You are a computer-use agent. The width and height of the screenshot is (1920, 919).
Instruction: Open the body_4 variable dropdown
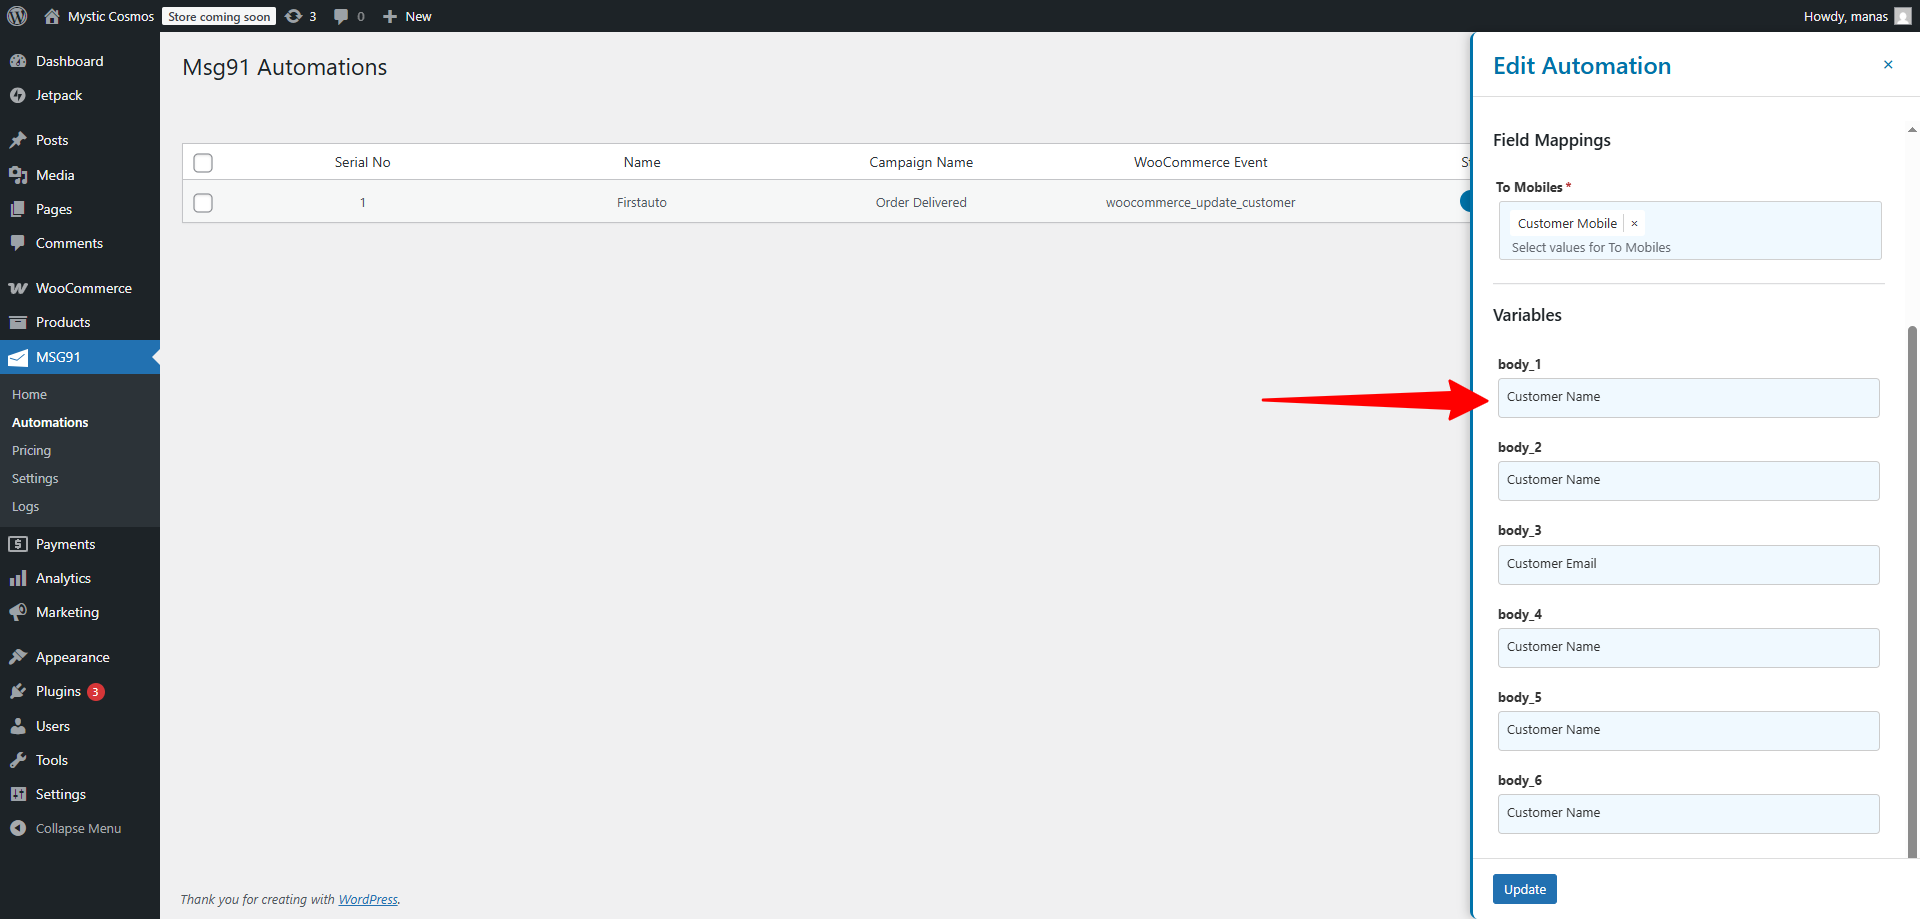point(1688,647)
